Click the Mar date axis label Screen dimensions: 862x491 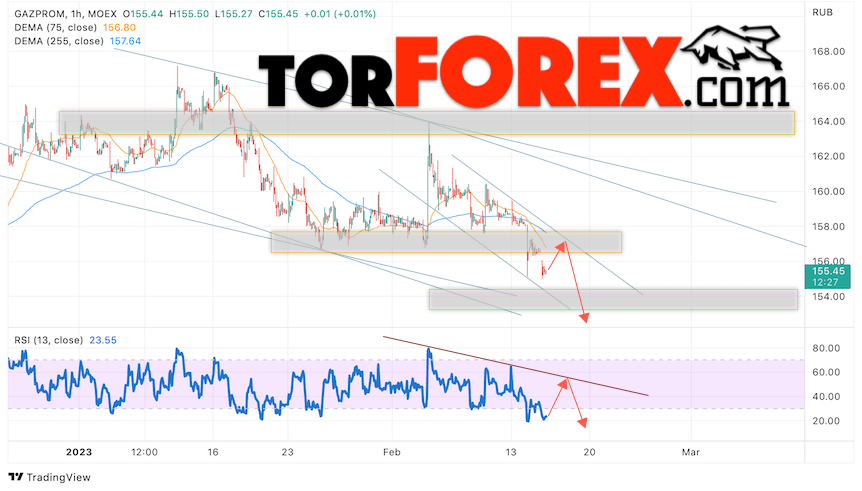coord(690,453)
